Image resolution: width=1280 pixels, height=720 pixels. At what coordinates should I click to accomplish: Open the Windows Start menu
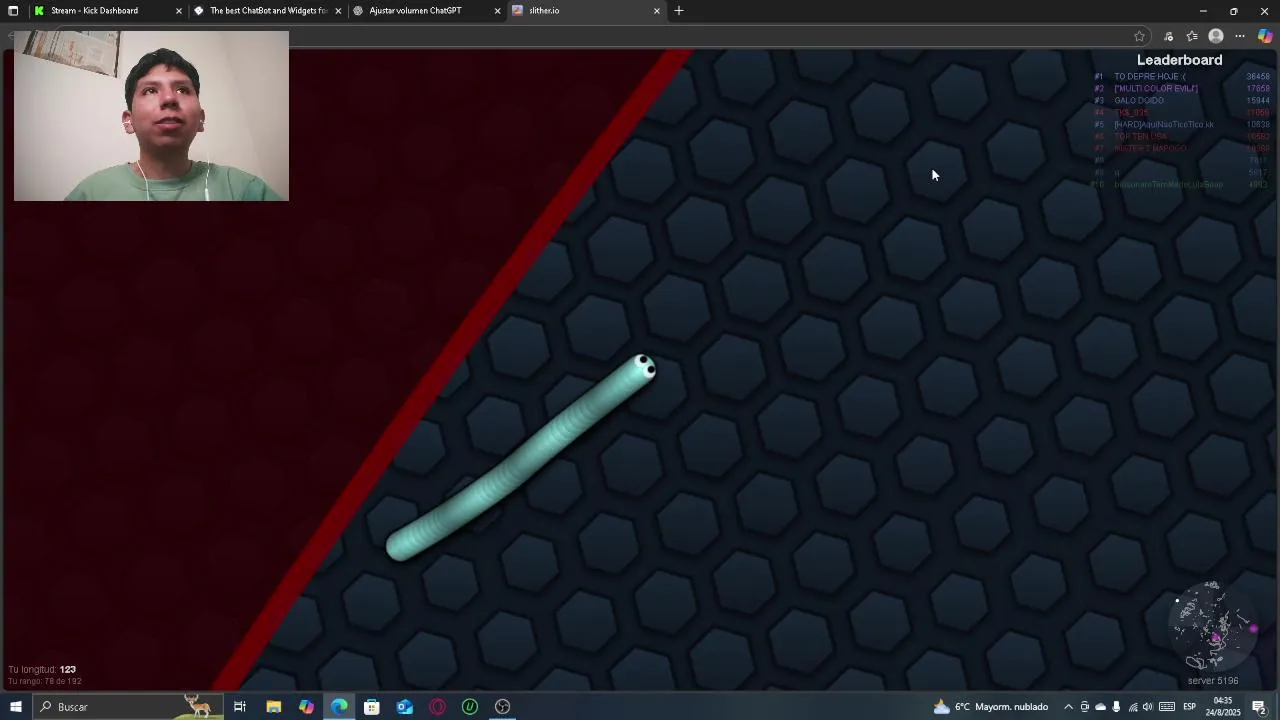15,707
